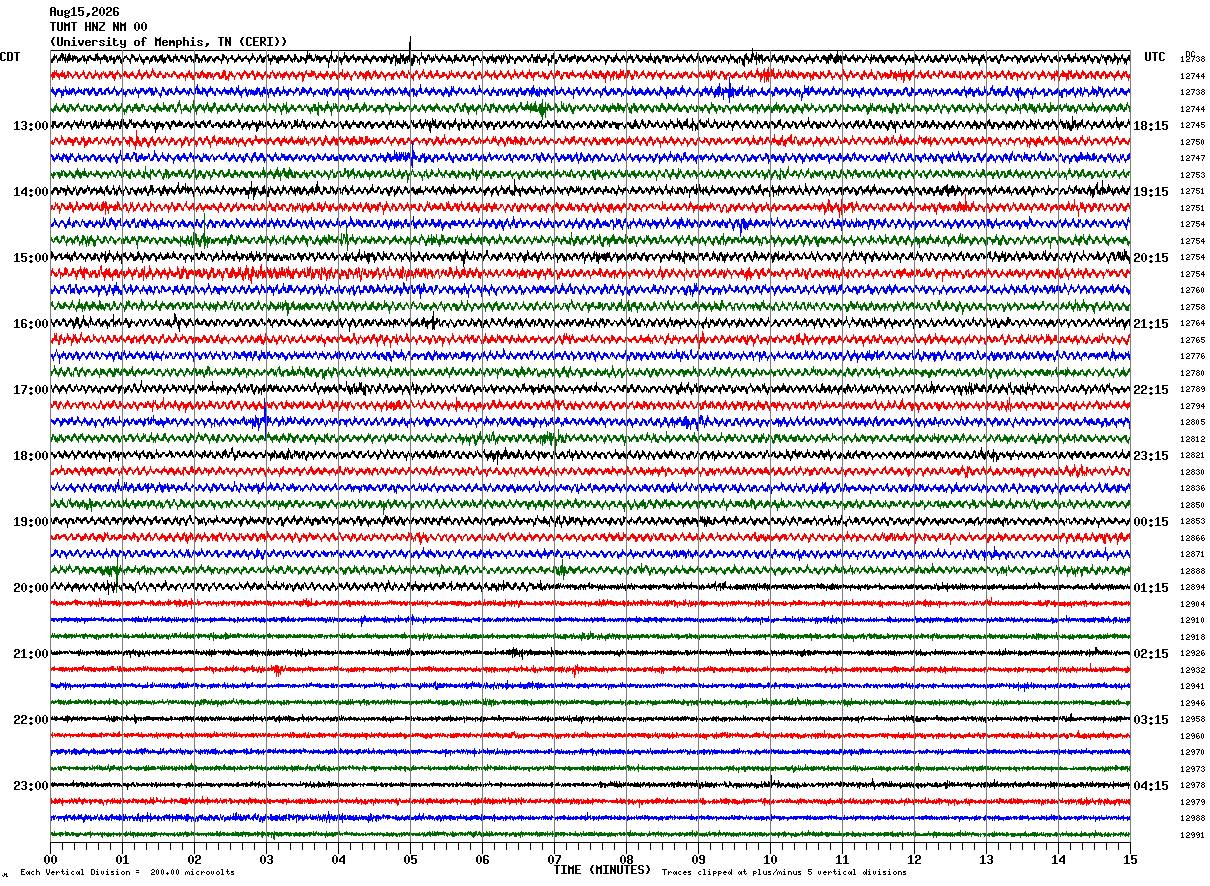Click the DC offset value 12789

[1193, 390]
